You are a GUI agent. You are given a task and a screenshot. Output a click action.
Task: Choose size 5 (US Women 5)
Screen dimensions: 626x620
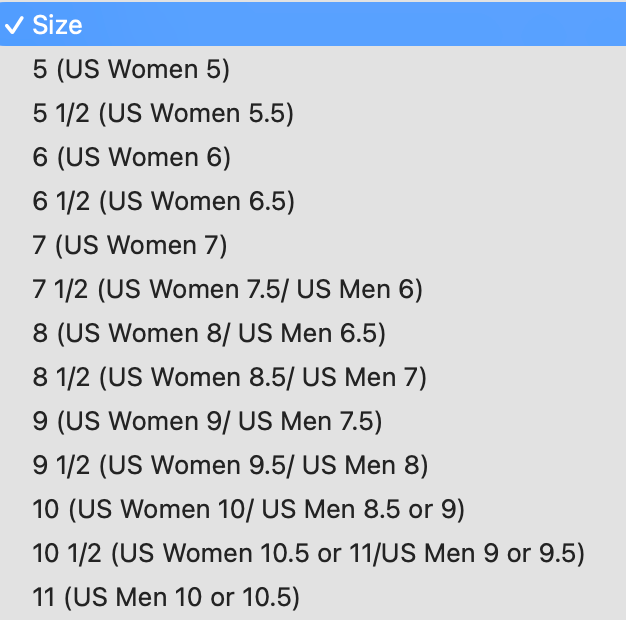pyautogui.click(x=131, y=70)
